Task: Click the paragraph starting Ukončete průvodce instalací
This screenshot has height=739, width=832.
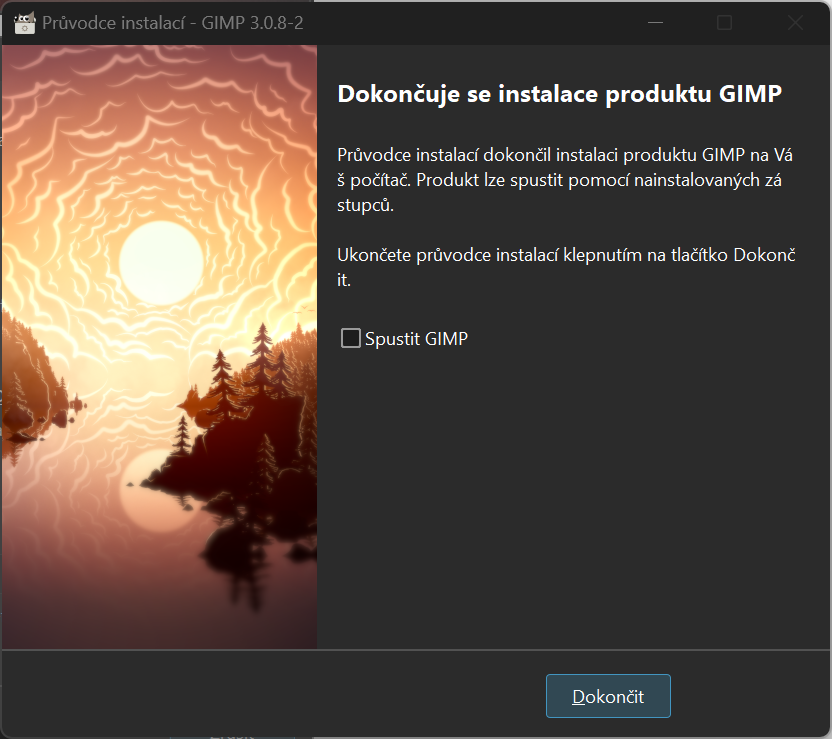Action: (567, 267)
